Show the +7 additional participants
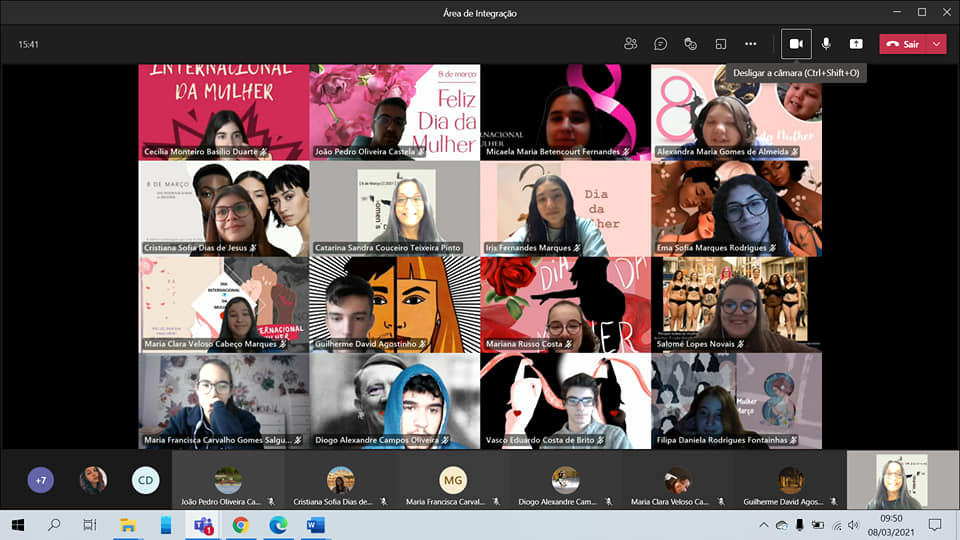Image resolution: width=960 pixels, height=540 pixels. pyautogui.click(x=40, y=481)
